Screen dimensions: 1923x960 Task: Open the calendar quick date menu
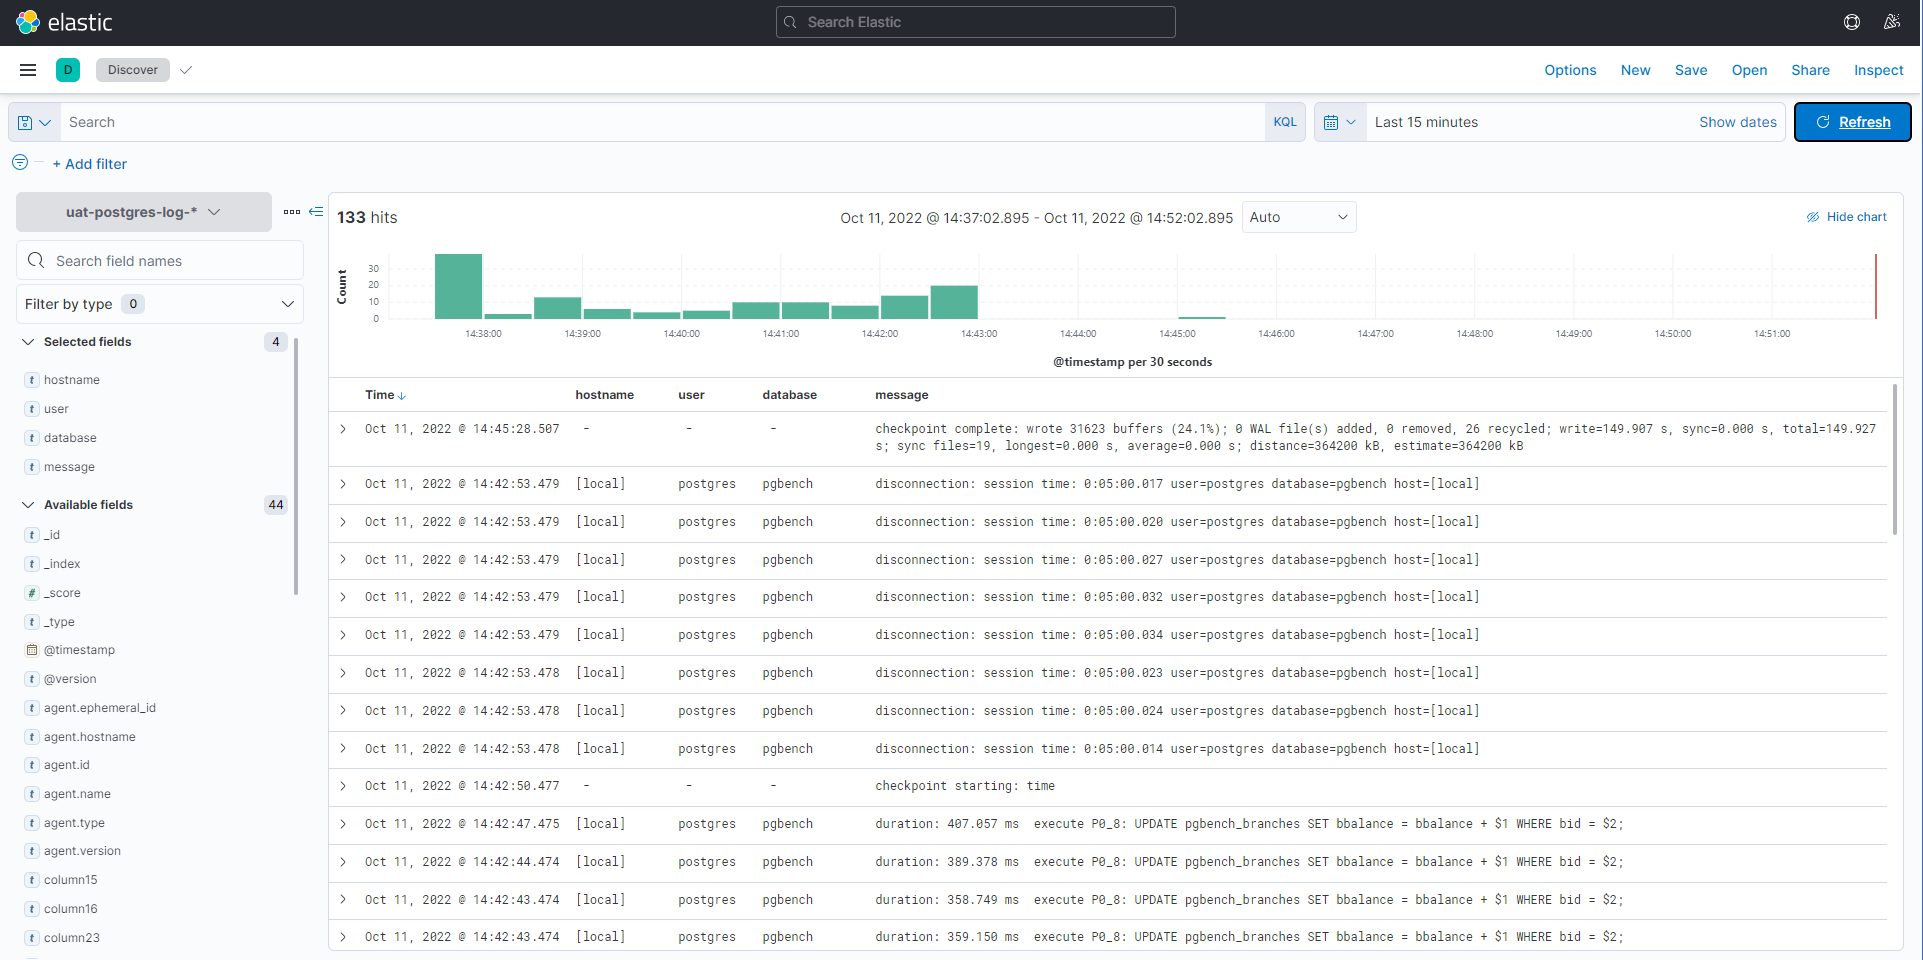[x=1339, y=122]
